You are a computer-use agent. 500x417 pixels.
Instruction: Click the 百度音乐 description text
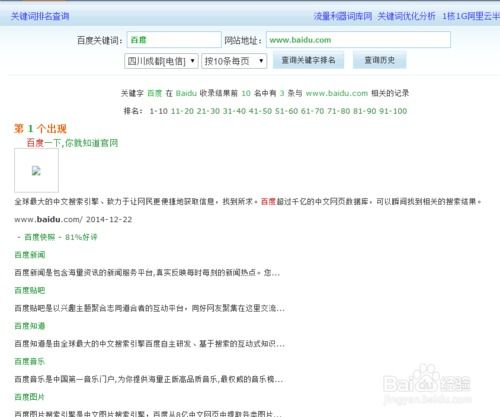[x=149, y=379]
